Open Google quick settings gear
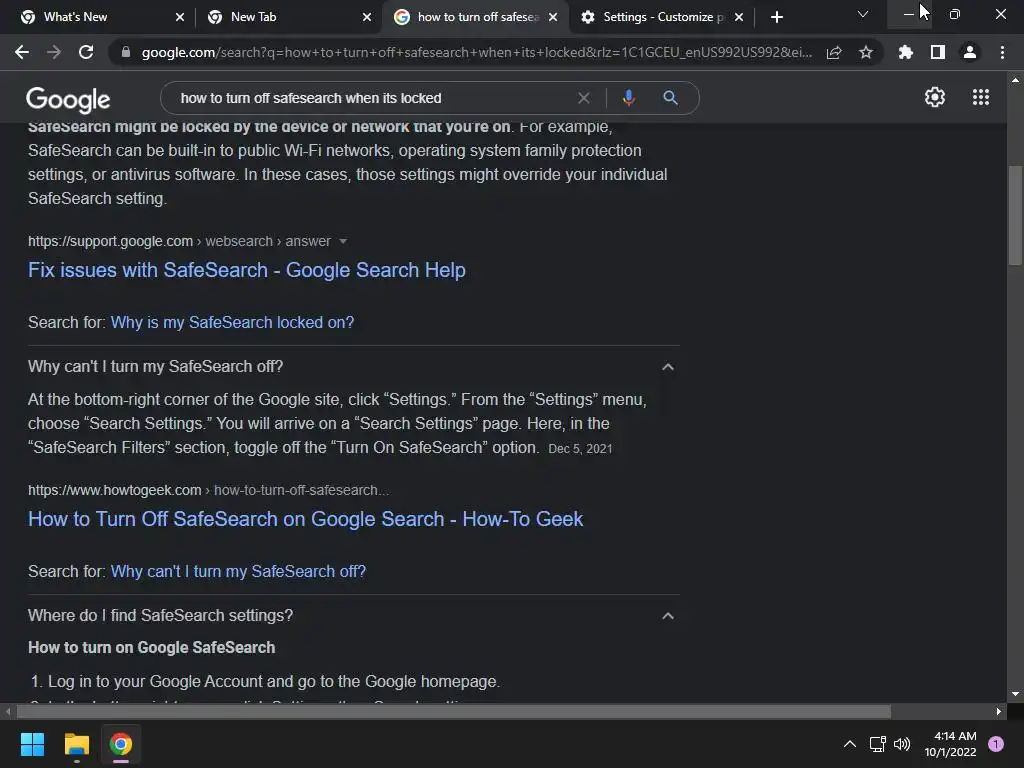The image size is (1024, 768). tap(935, 97)
